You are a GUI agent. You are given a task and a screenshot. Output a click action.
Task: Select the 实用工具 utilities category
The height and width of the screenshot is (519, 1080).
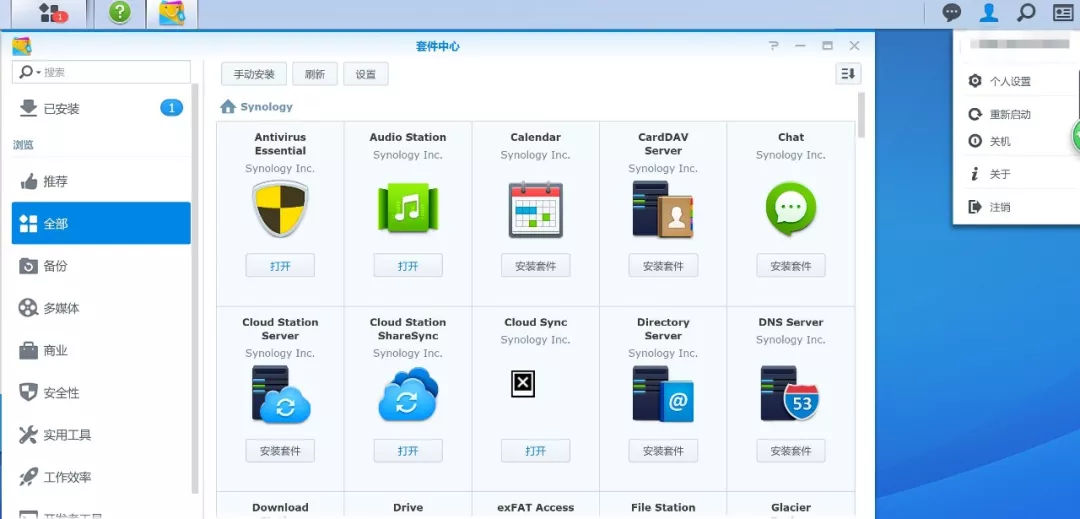[x=101, y=435]
